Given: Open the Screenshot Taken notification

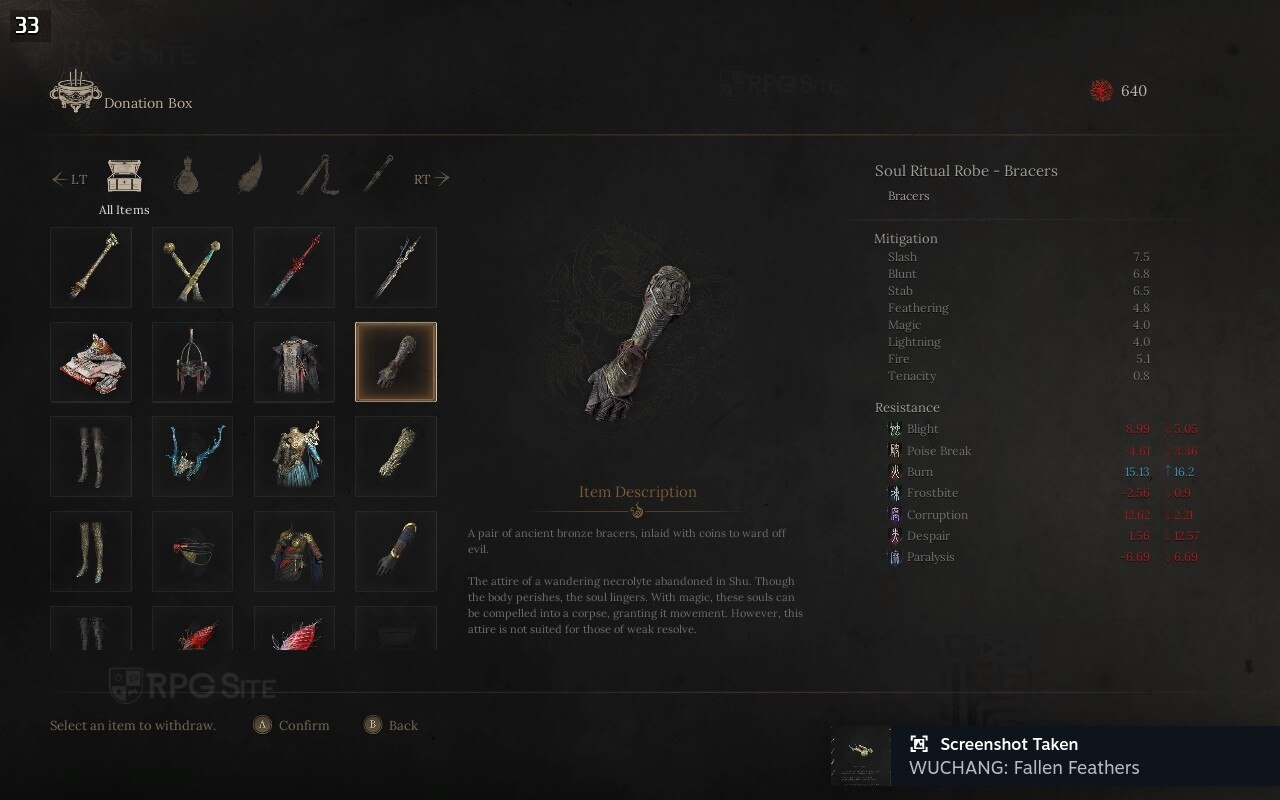Looking at the screenshot, I should [1055, 756].
